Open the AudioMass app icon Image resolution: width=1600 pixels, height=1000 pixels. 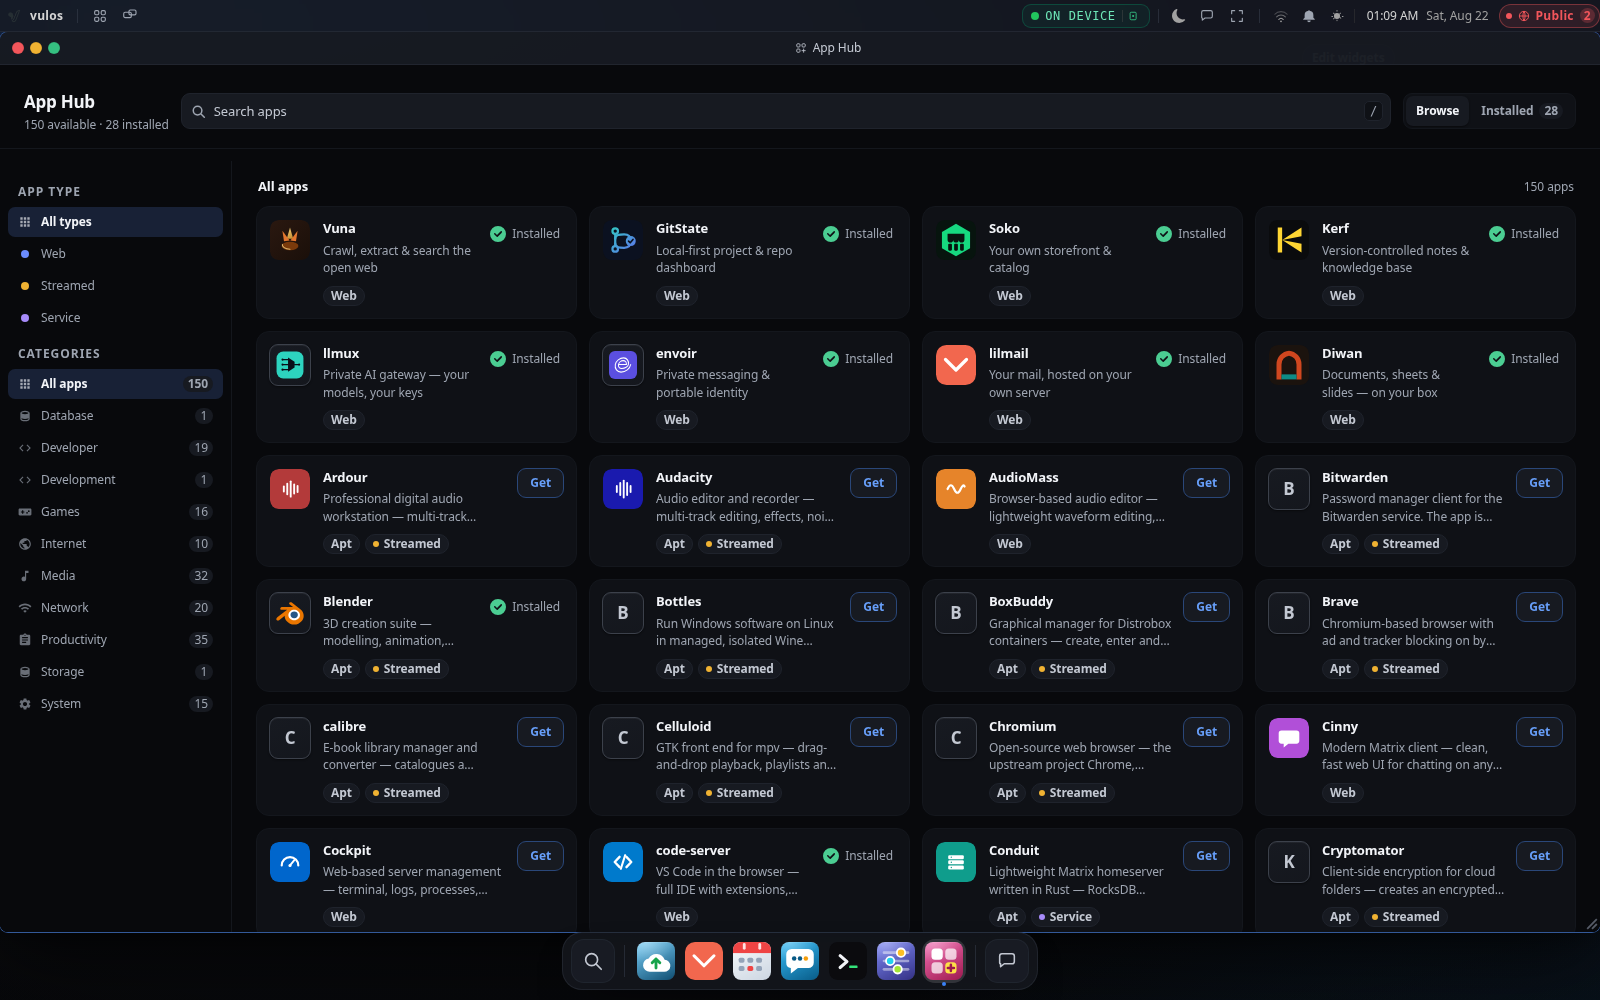click(x=956, y=489)
